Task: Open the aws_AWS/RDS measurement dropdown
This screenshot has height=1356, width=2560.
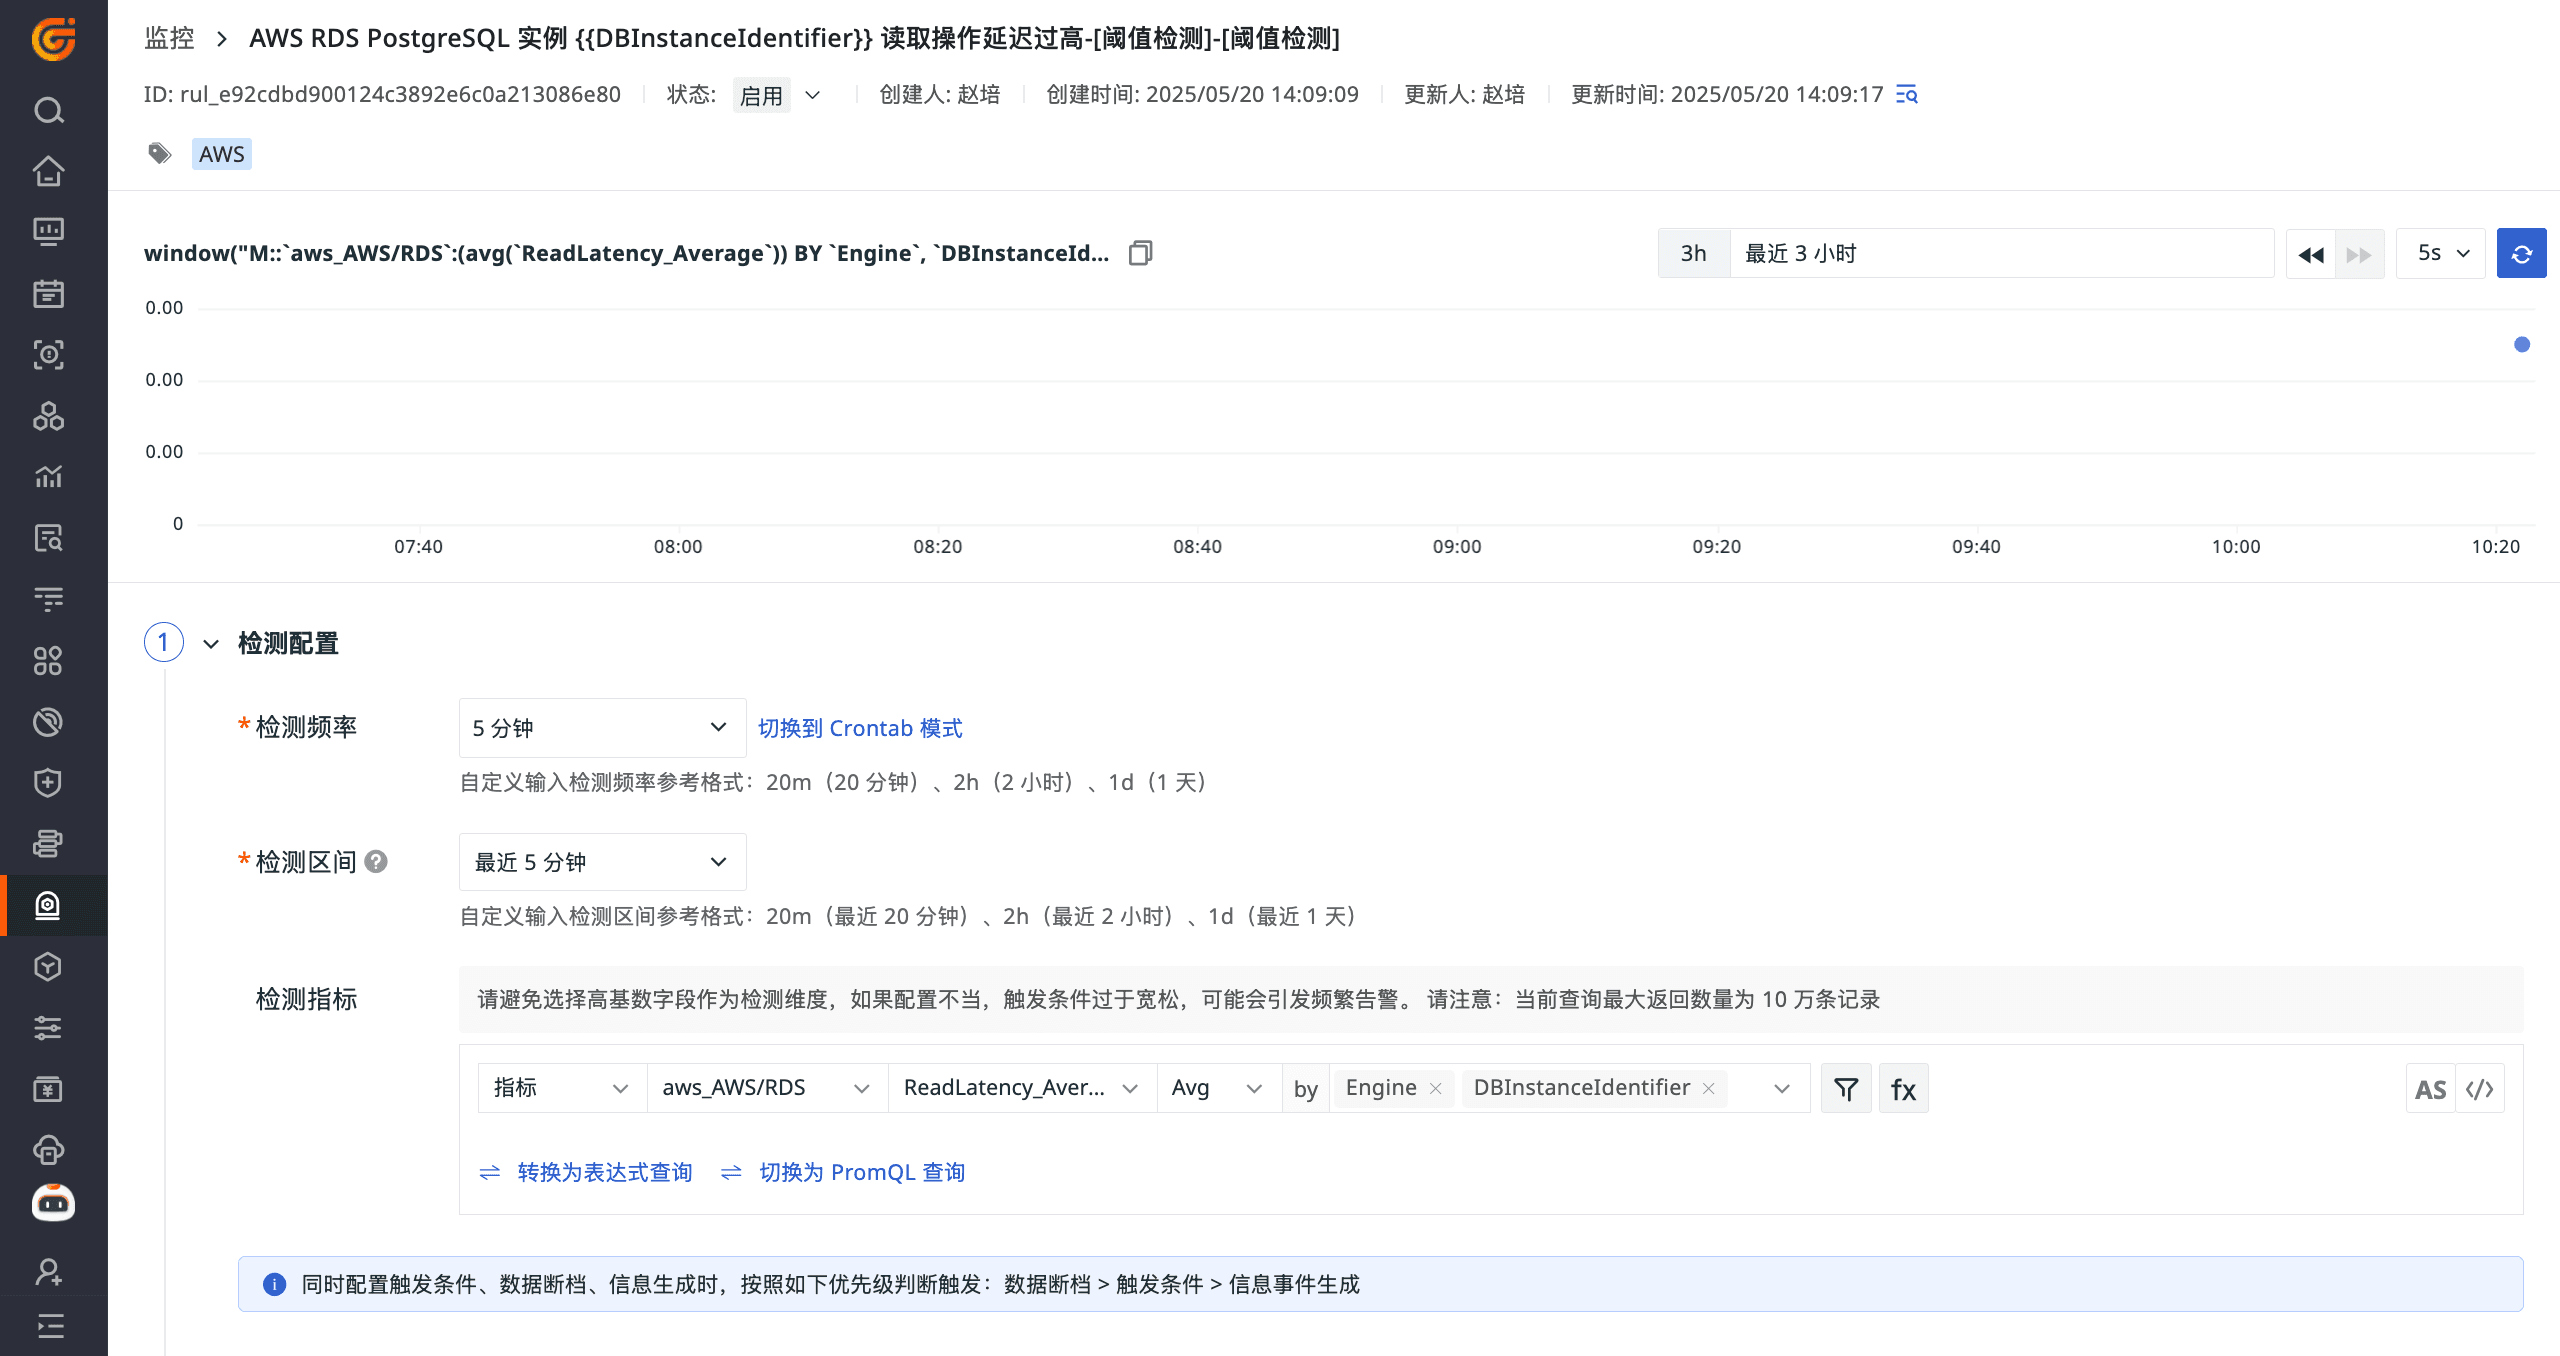Action: 767,1088
